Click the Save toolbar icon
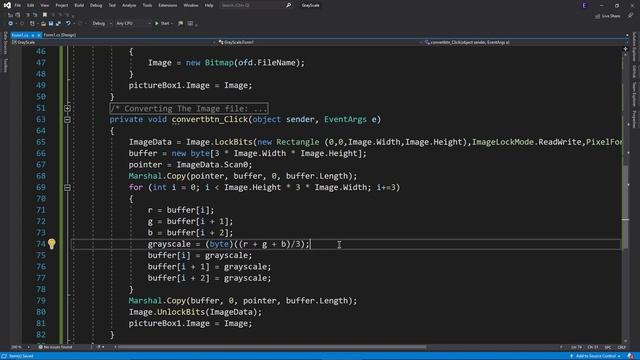Image resolution: width=640 pixels, height=360 pixels. [51, 24]
